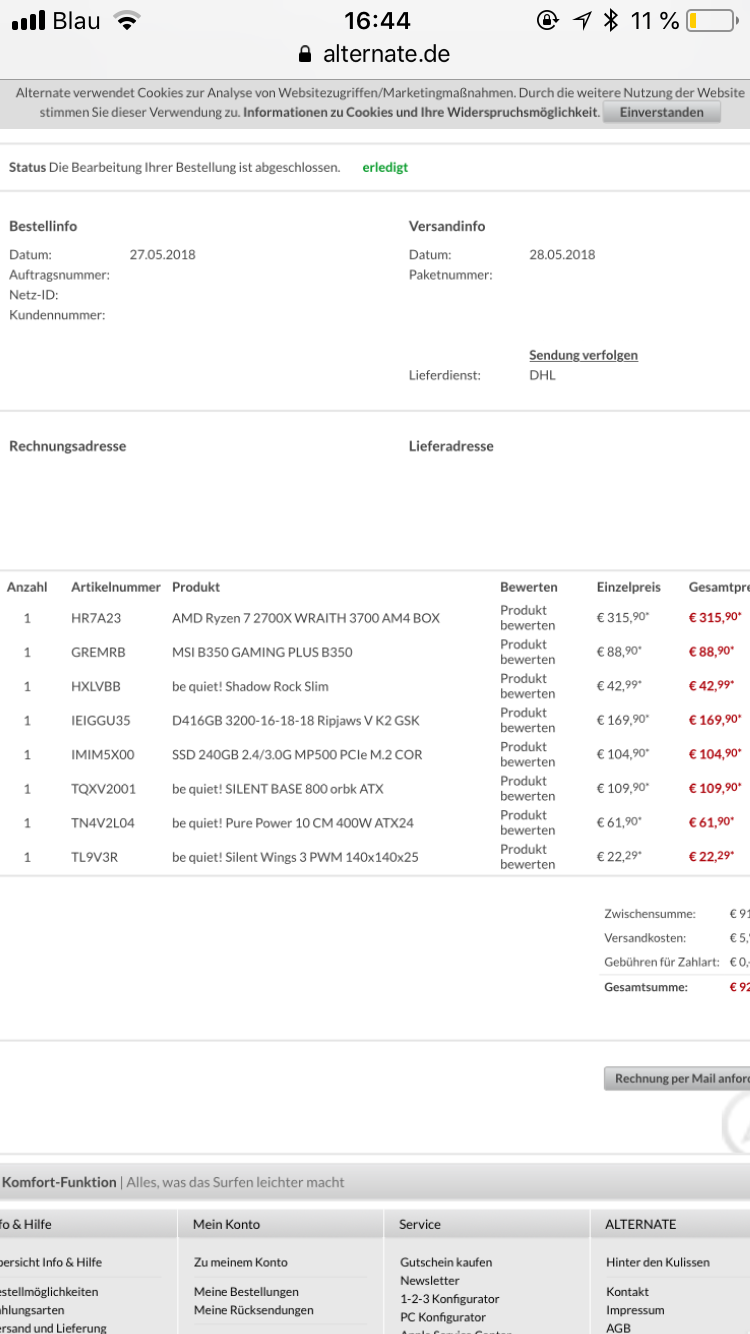The width and height of the screenshot is (750, 1334).
Task: Select article number TL9V3R
Action: (96, 856)
